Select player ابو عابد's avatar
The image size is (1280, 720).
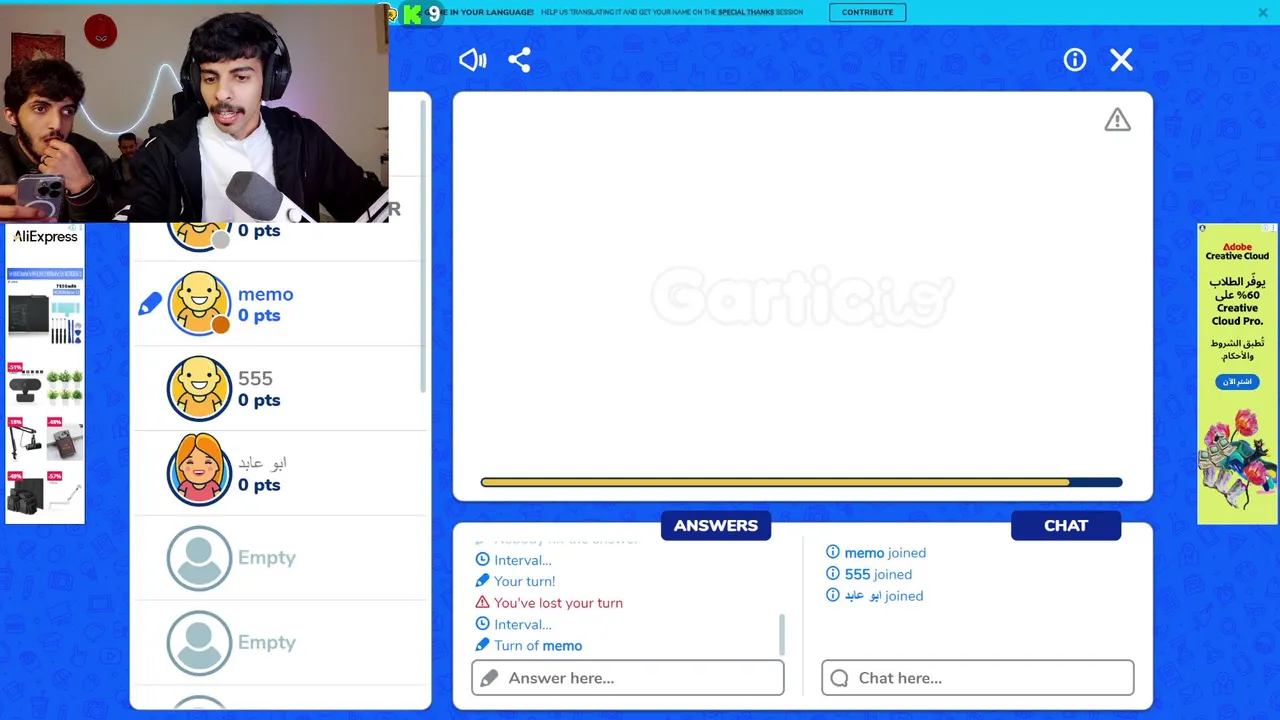point(199,472)
